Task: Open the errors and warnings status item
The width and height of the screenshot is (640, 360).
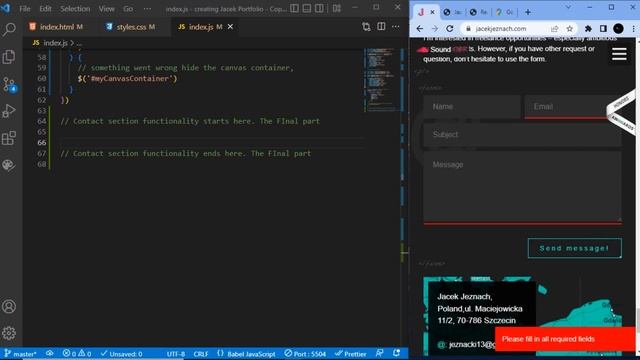Action: pyautogui.click(x=77, y=353)
